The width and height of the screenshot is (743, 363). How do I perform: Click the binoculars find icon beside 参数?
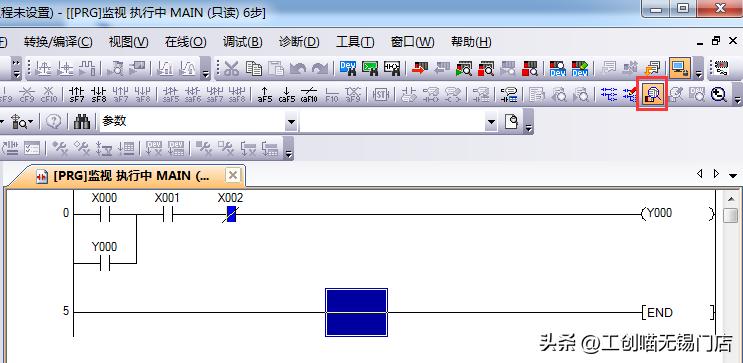(82, 122)
